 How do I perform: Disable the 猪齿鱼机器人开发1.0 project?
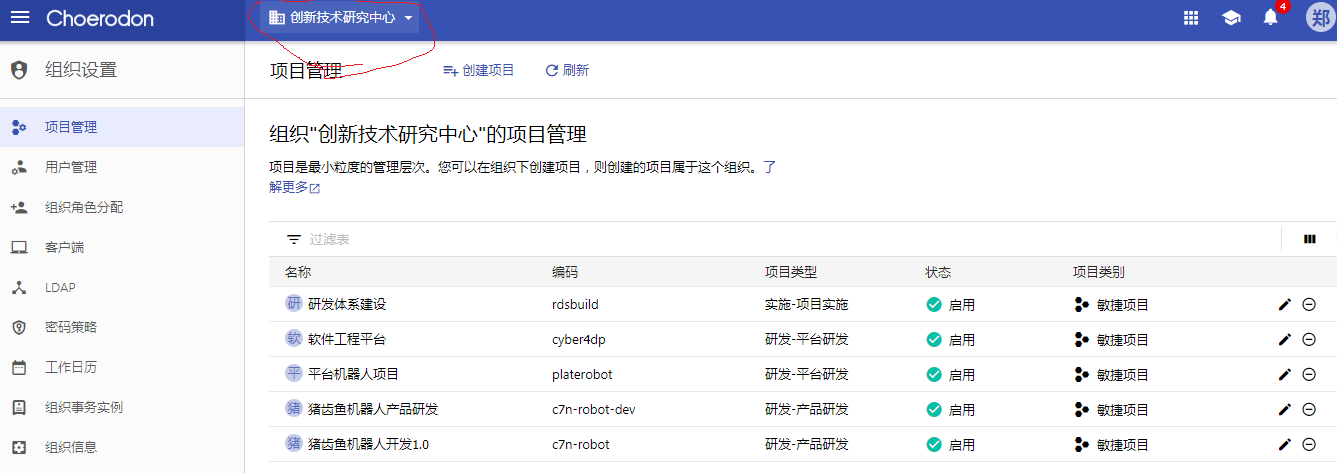coord(1309,444)
